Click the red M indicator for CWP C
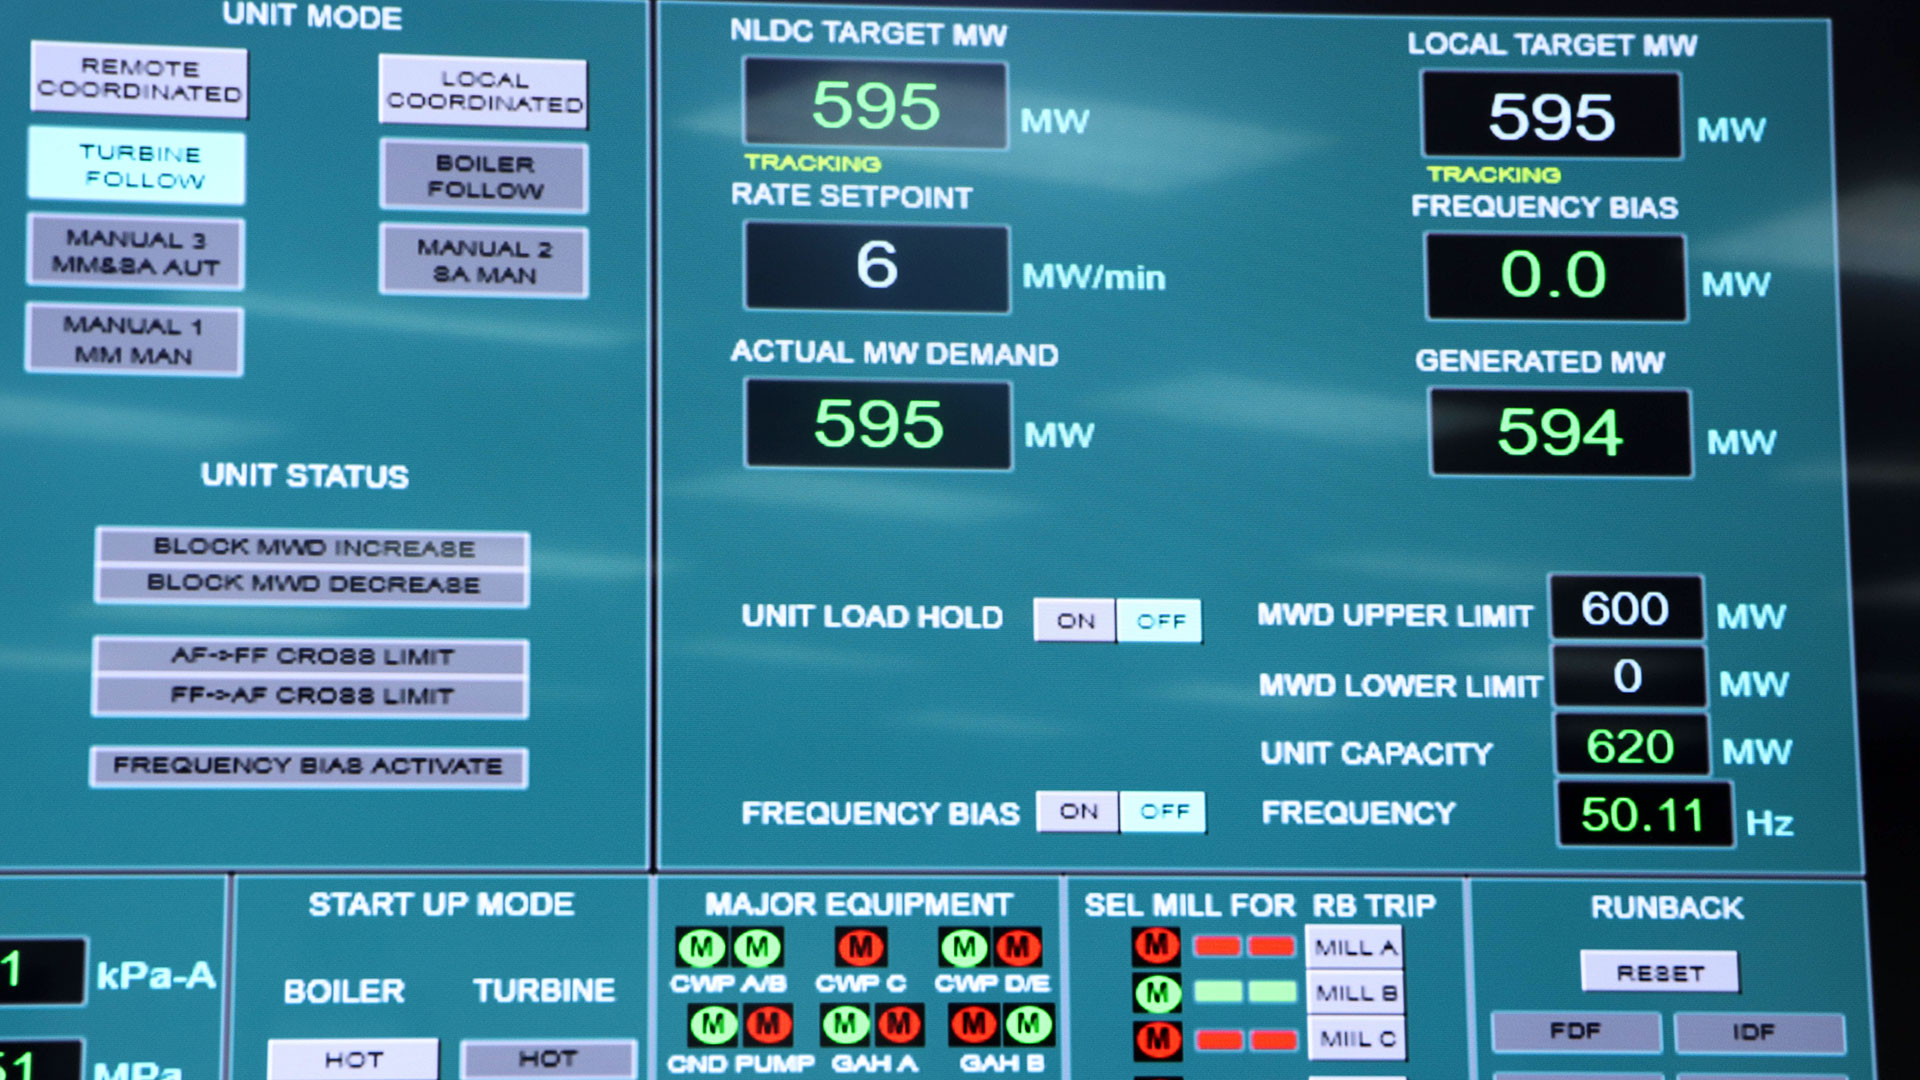1920x1080 pixels. [860, 947]
